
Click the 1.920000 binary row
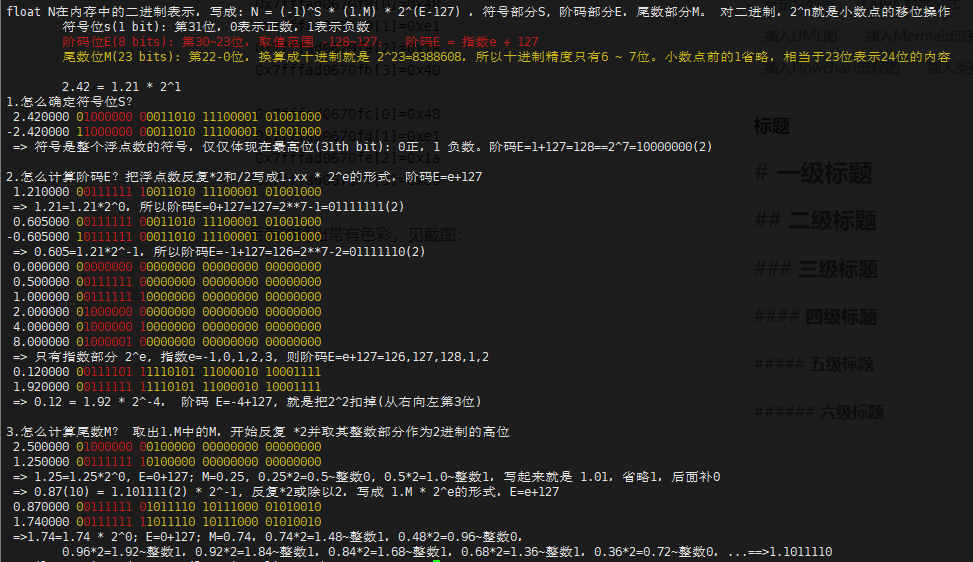pos(167,386)
